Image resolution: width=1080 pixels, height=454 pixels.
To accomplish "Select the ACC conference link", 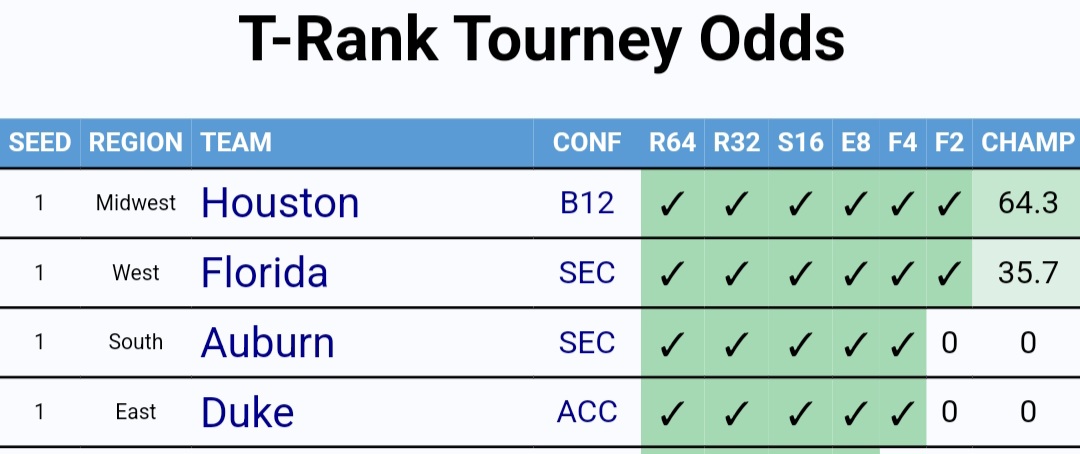I will [x=587, y=412].
